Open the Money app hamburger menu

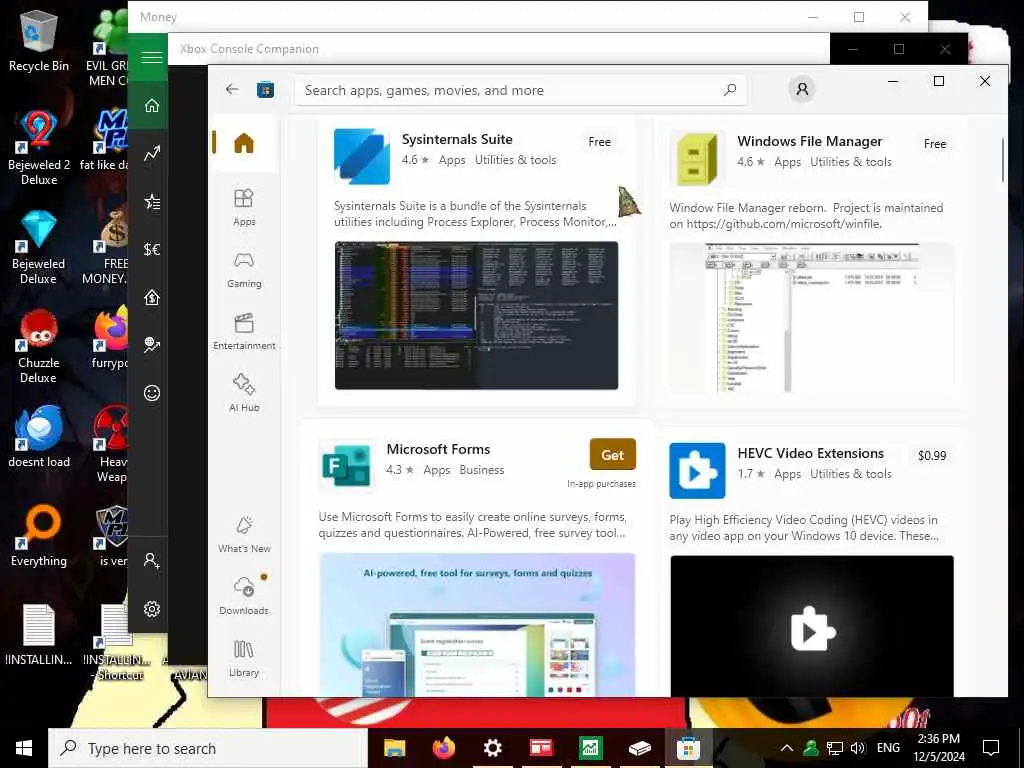click(152, 57)
